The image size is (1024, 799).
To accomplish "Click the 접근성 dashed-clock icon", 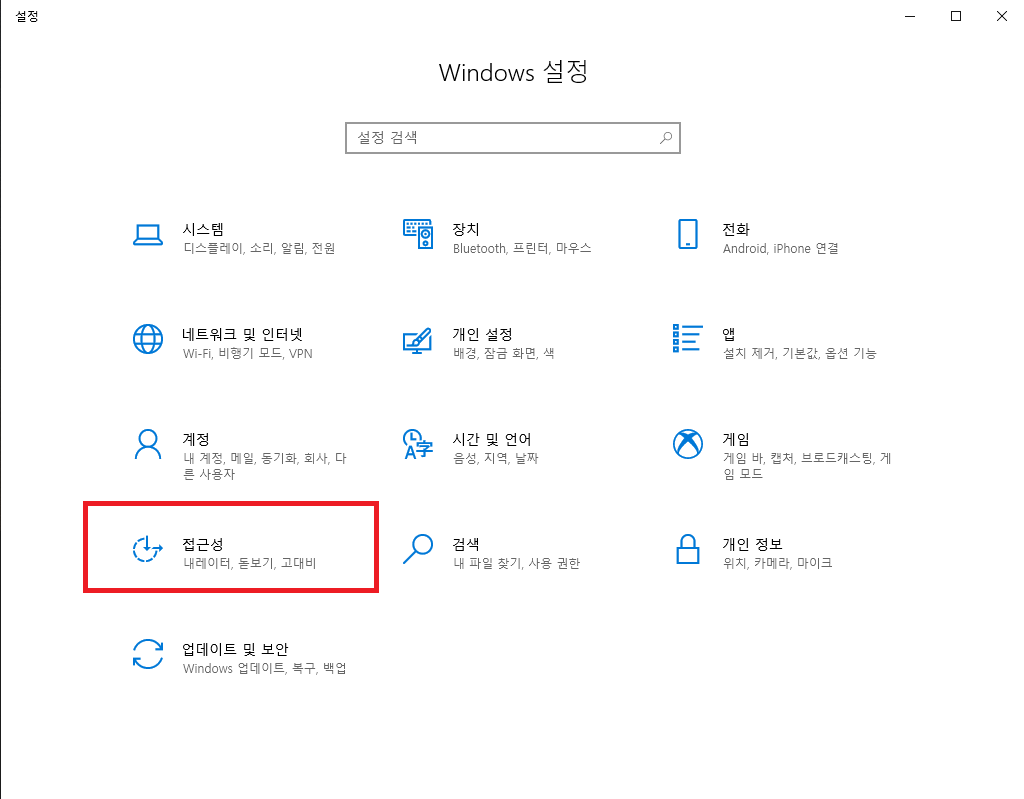I will pos(148,549).
